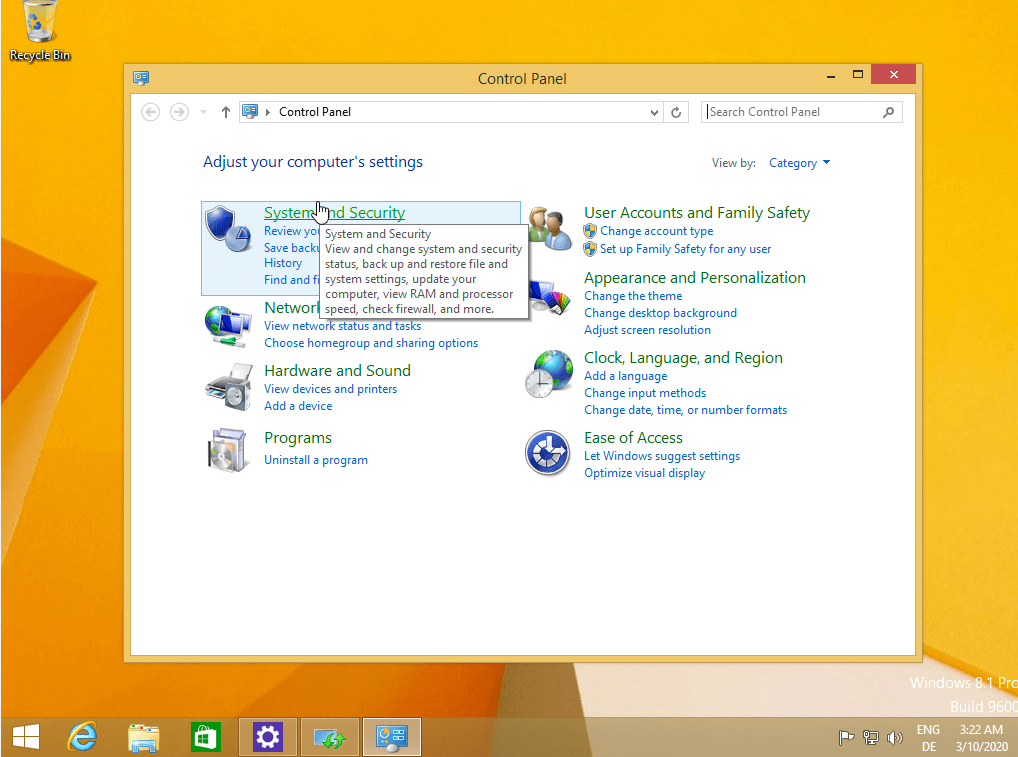Open the User Accounts people icon
1018x757 pixels.
tap(549, 229)
